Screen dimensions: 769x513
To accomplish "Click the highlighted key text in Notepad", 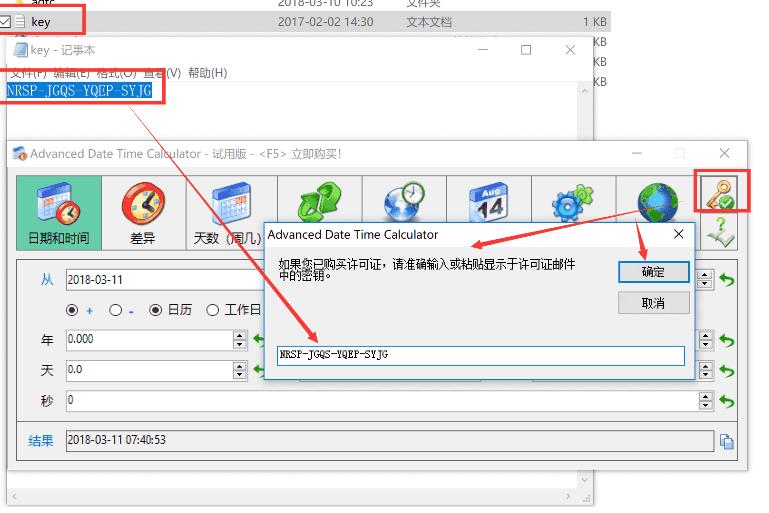I will [x=79, y=91].
